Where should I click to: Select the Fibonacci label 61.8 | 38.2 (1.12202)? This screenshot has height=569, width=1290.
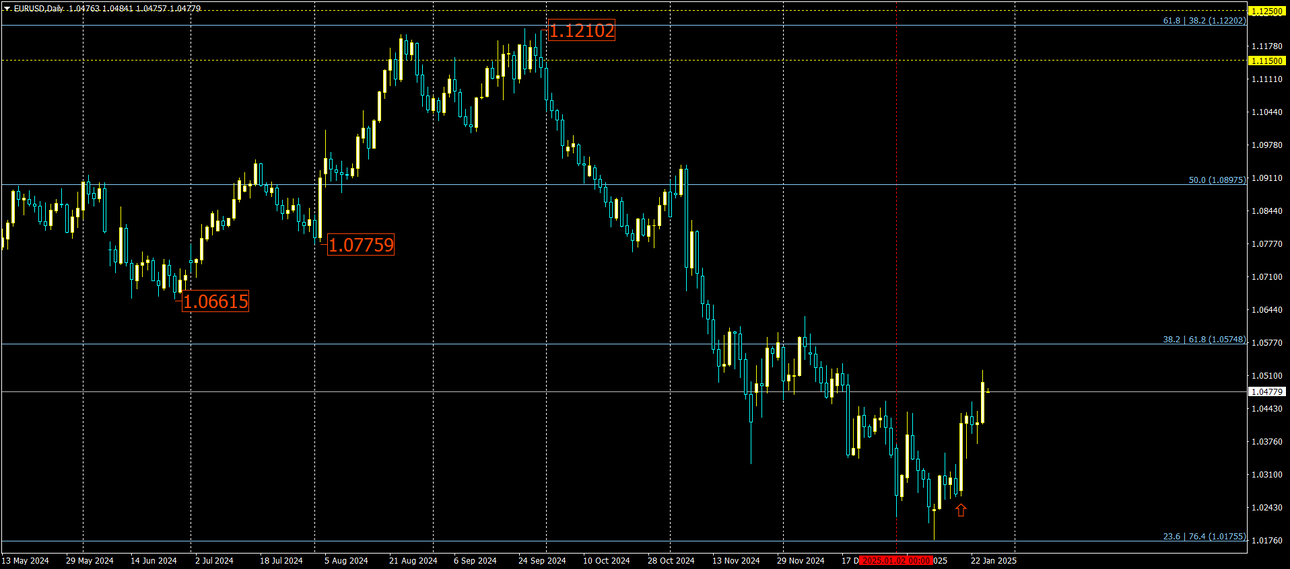1204,20
